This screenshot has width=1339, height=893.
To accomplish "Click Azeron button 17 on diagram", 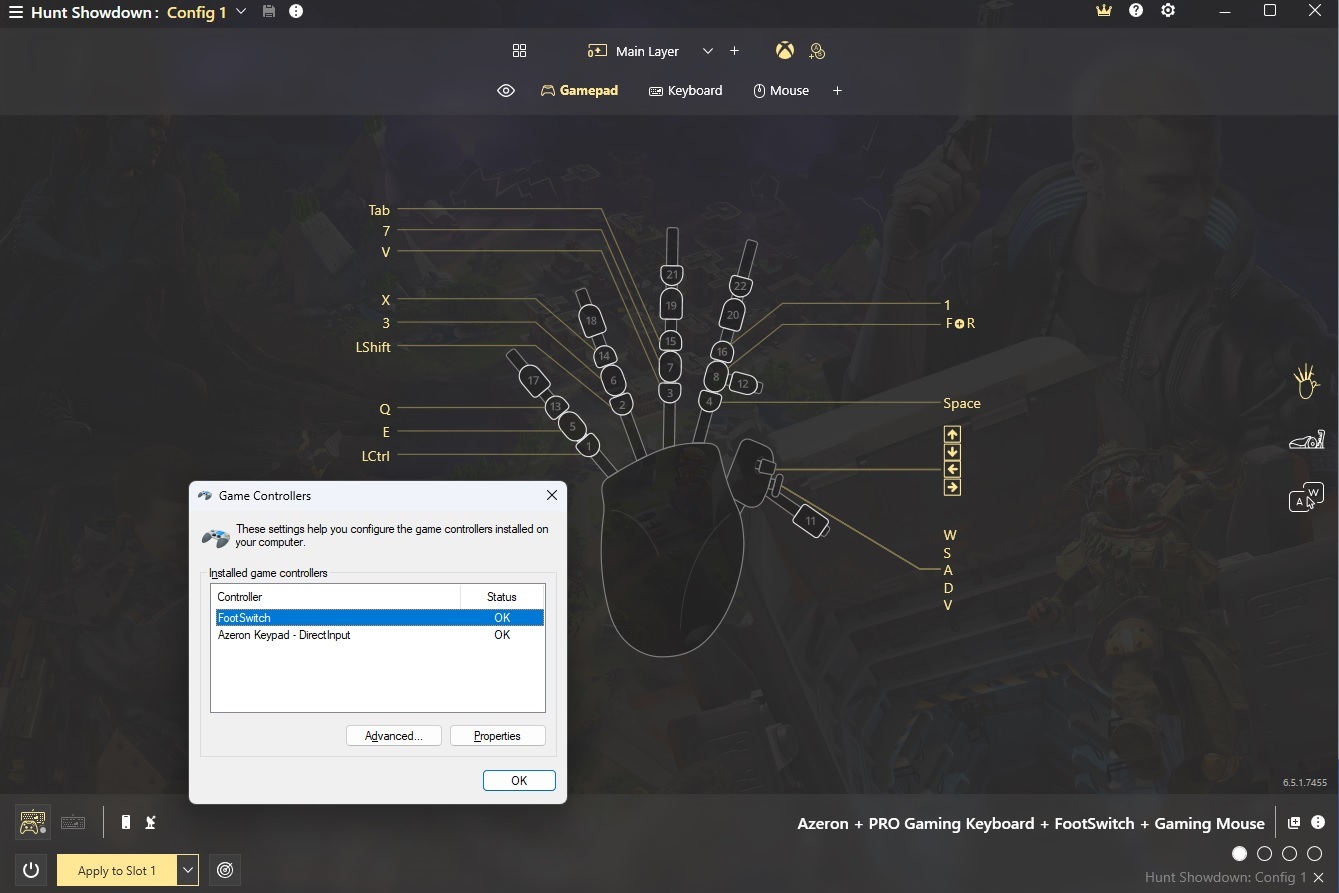I will [533, 380].
